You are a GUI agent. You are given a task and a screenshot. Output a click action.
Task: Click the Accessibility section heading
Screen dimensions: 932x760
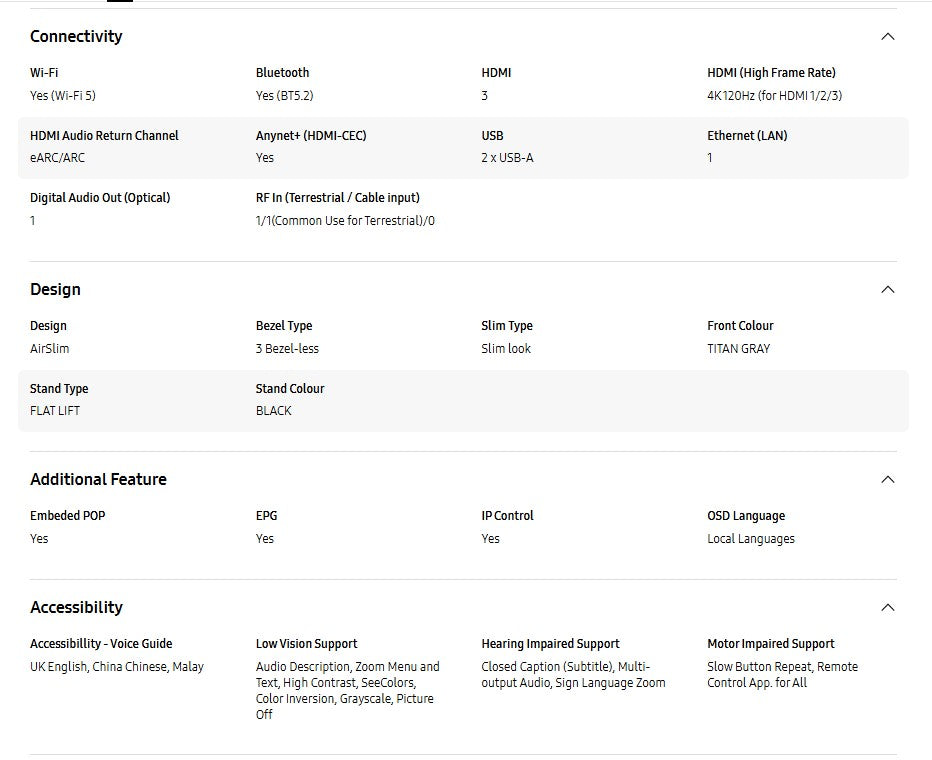click(x=76, y=608)
